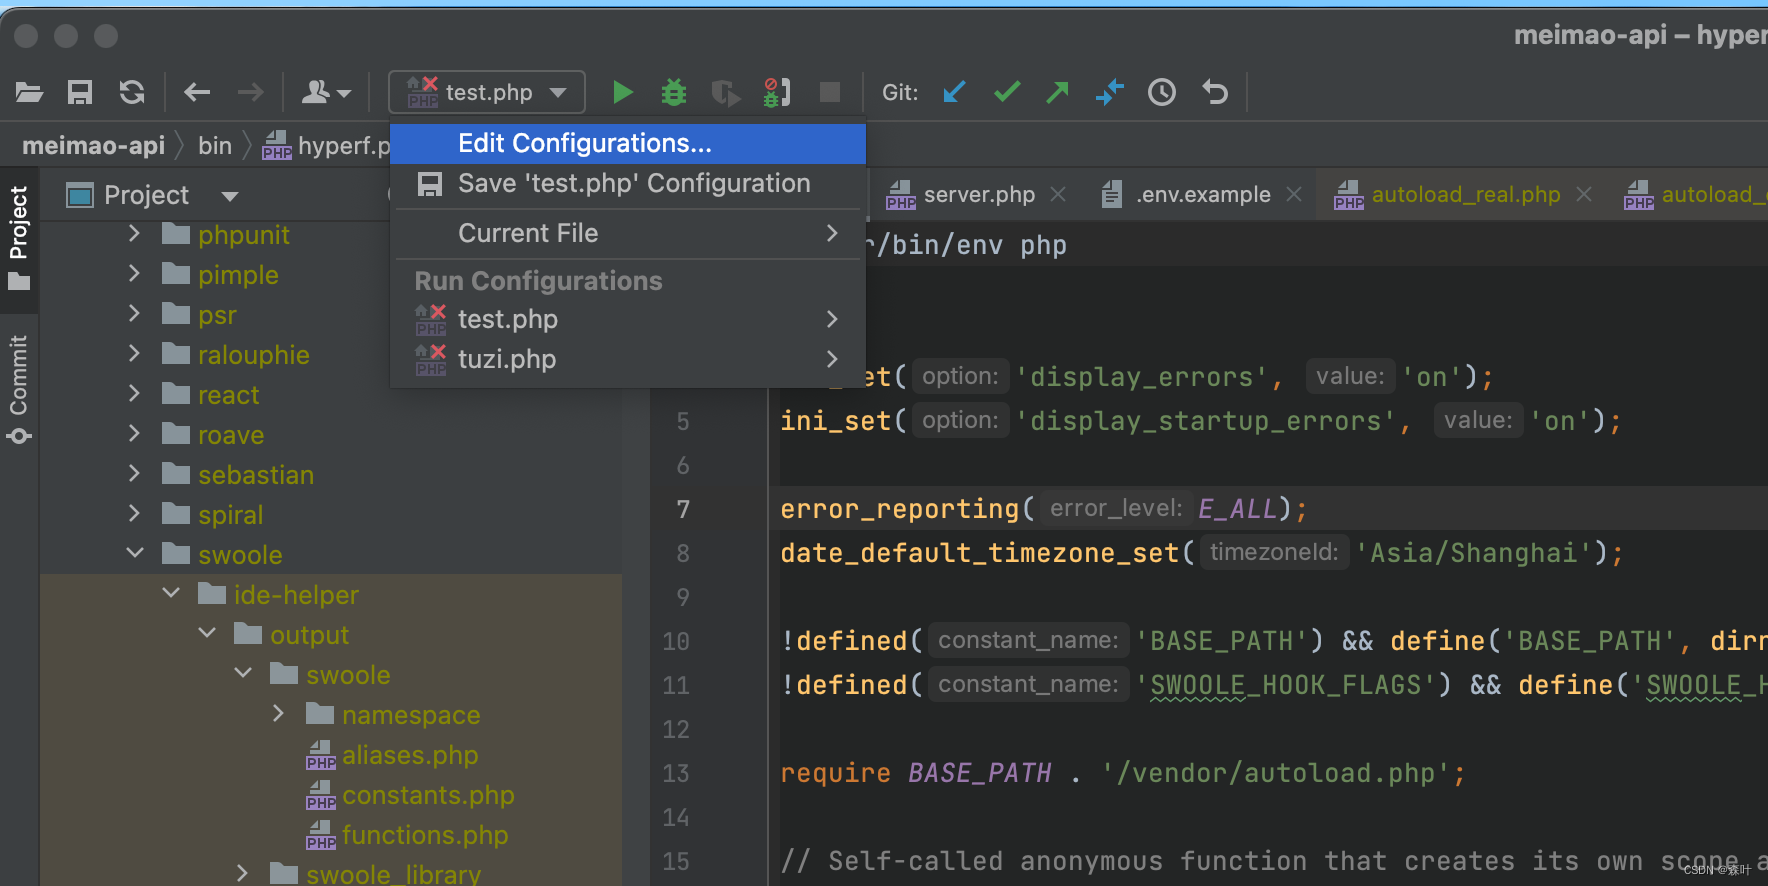
Task: Click the E_ALL constant in code
Action: click(x=1237, y=509)
